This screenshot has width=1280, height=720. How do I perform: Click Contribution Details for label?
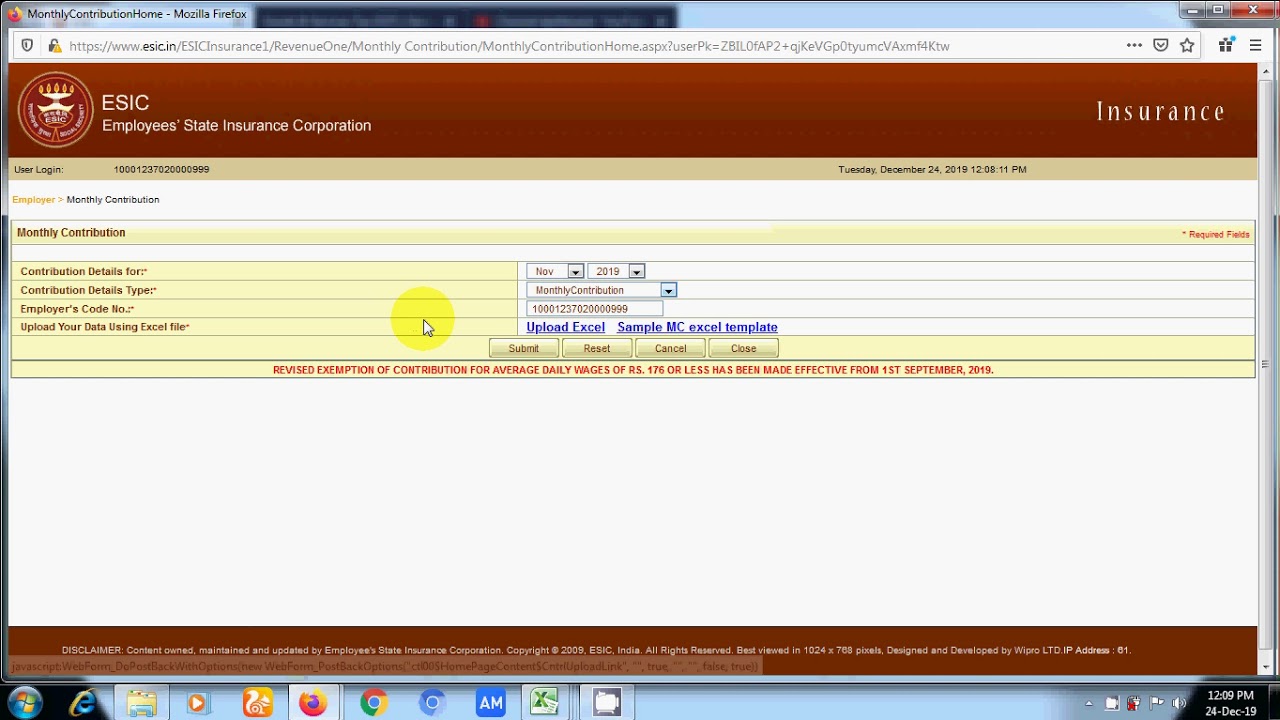pos(83,271)
